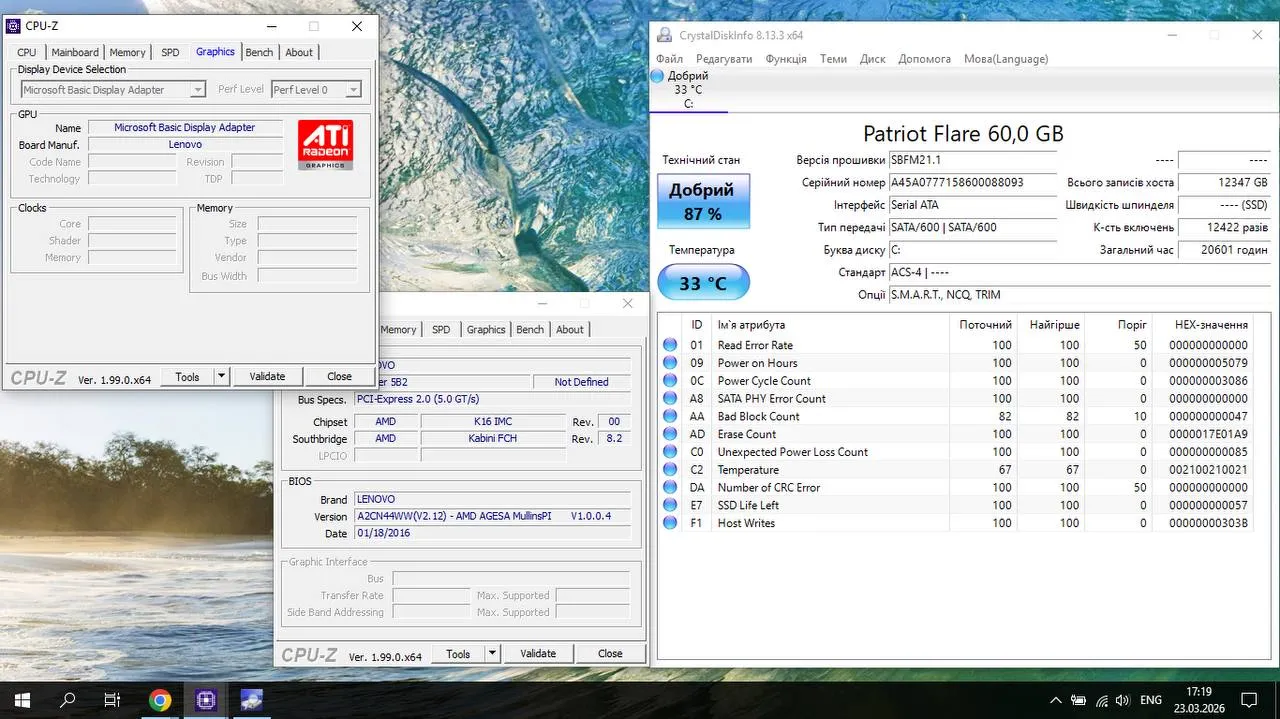Click Close in the front CPU-Z window
Image resolution: width=1280 pixels, height=719 pixels.
tap(339, 377)
